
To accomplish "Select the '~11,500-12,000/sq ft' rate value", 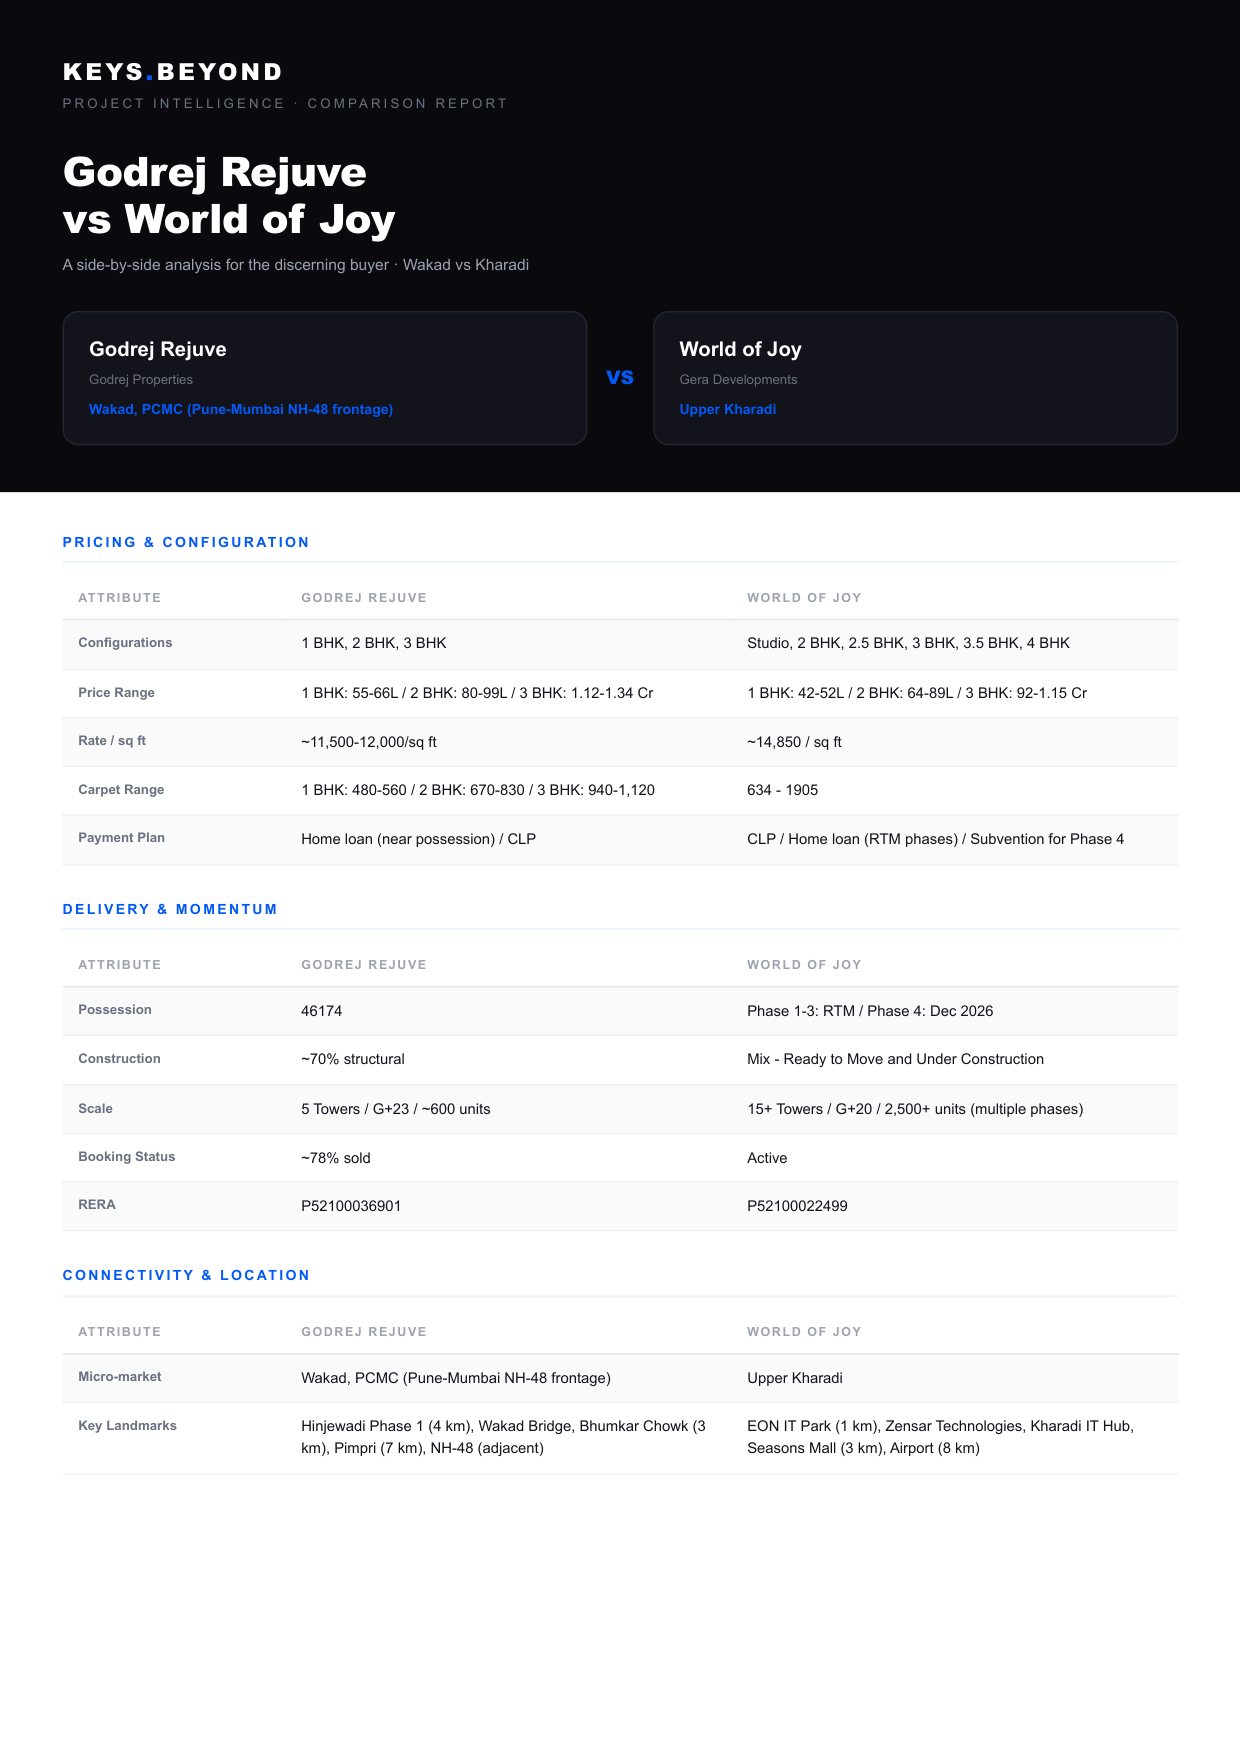I will (x=369, y=742).
